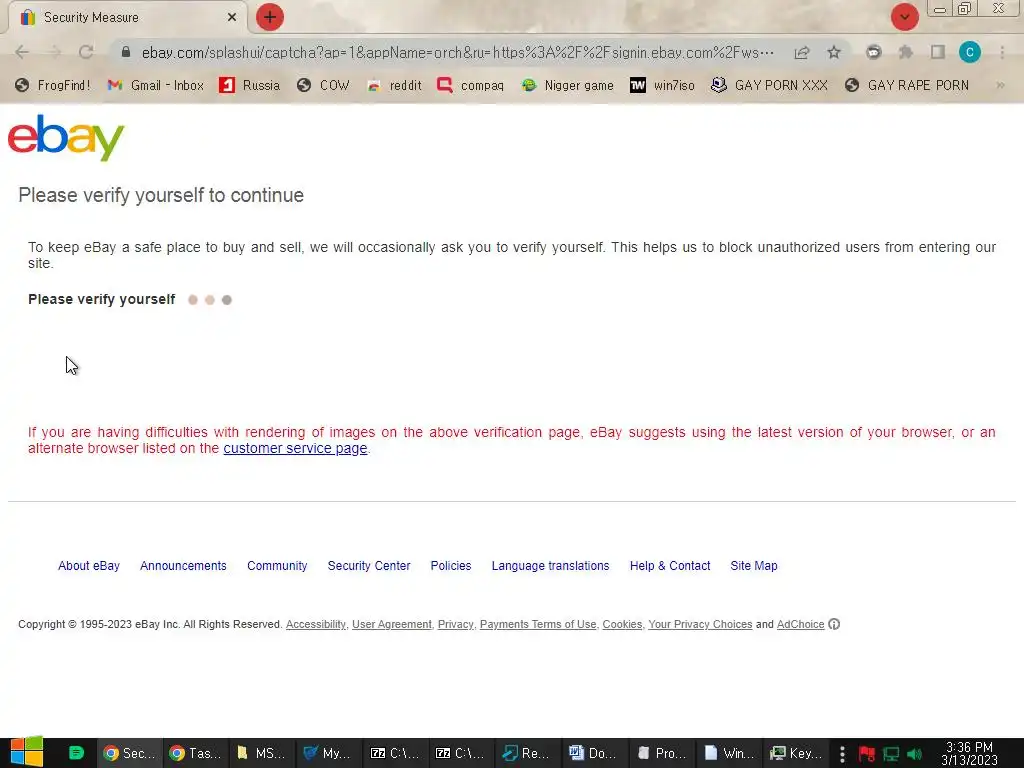Open the profile avatar labeled C
The width and height of the screenshot is (1024, 768).
pyautogui.click(x=970, y=52)
